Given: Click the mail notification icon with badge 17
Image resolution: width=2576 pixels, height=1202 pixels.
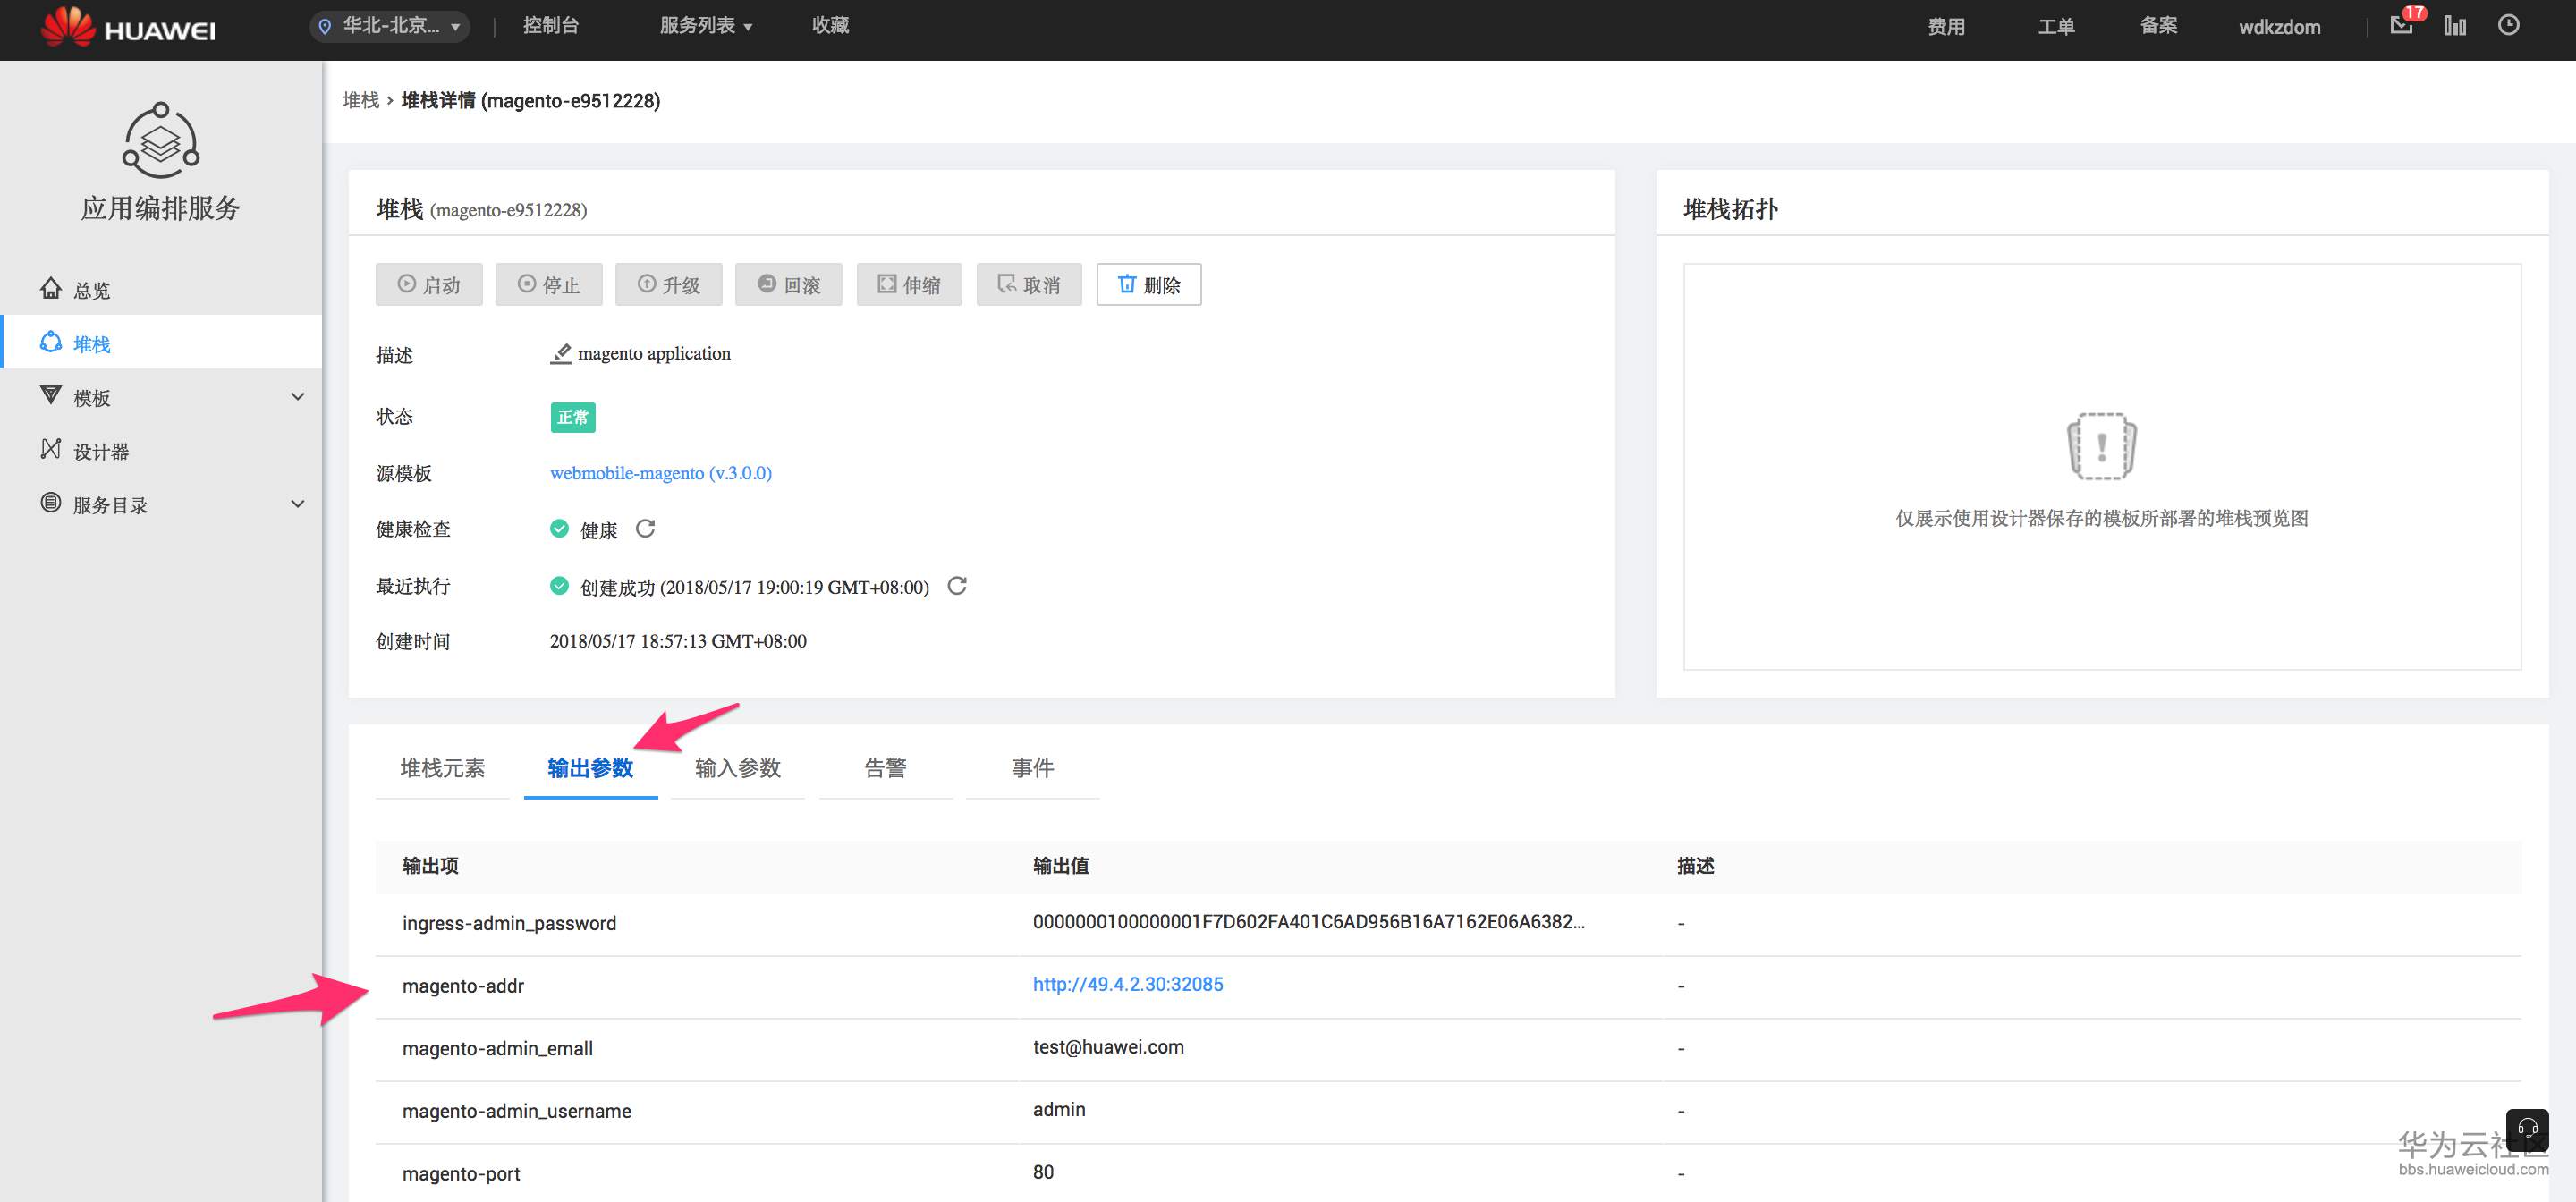Looking at the screenshot, I should tap(2401, 25).
